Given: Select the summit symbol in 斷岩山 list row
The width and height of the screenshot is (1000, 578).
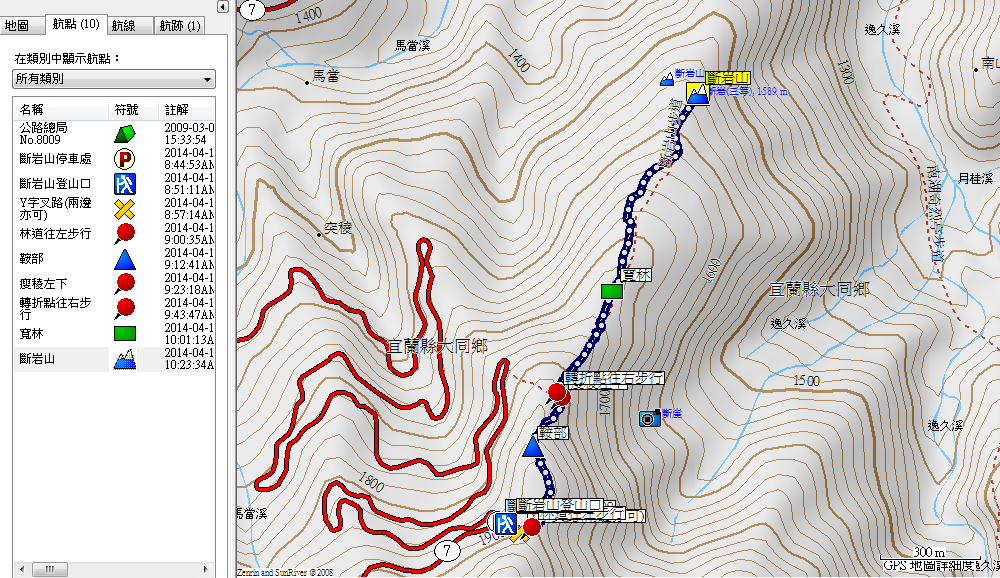Looking at the screenshot, I should [124, 359].
